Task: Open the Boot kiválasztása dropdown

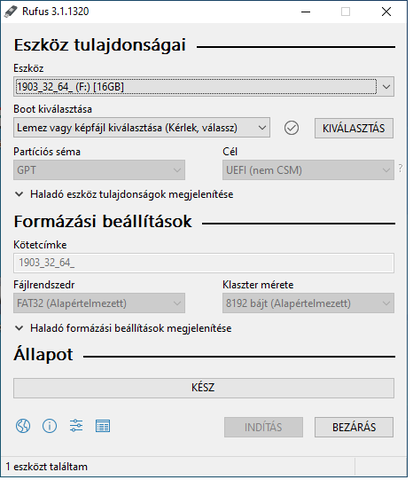Action: tap(142, 128)
